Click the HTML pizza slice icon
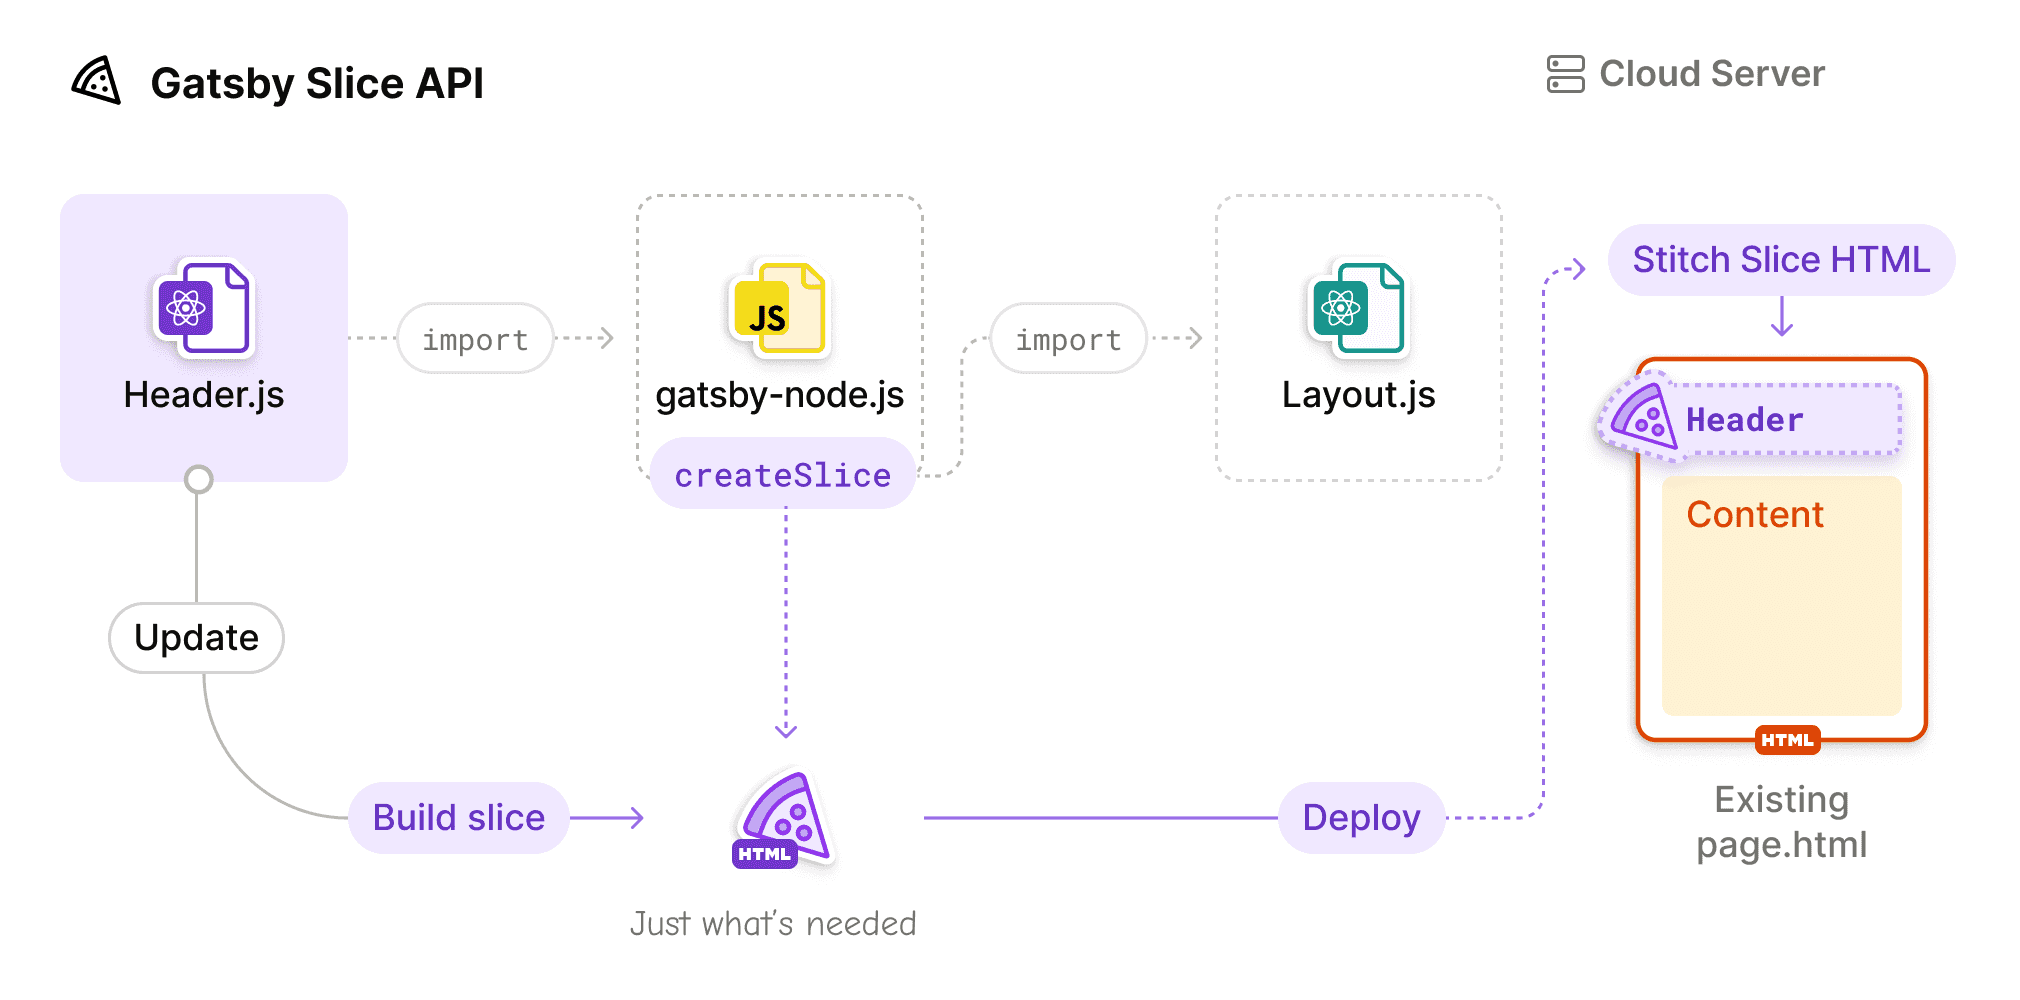 pos(785,819)
